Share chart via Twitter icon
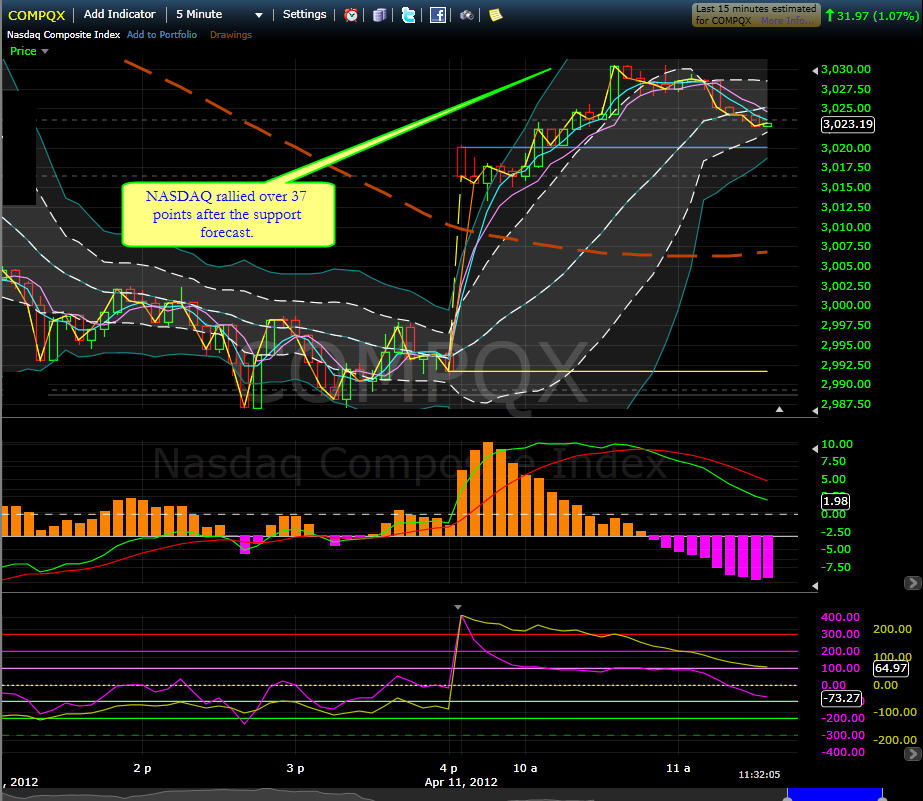Screen dimensions: 923x801 (x=408, y=15)
